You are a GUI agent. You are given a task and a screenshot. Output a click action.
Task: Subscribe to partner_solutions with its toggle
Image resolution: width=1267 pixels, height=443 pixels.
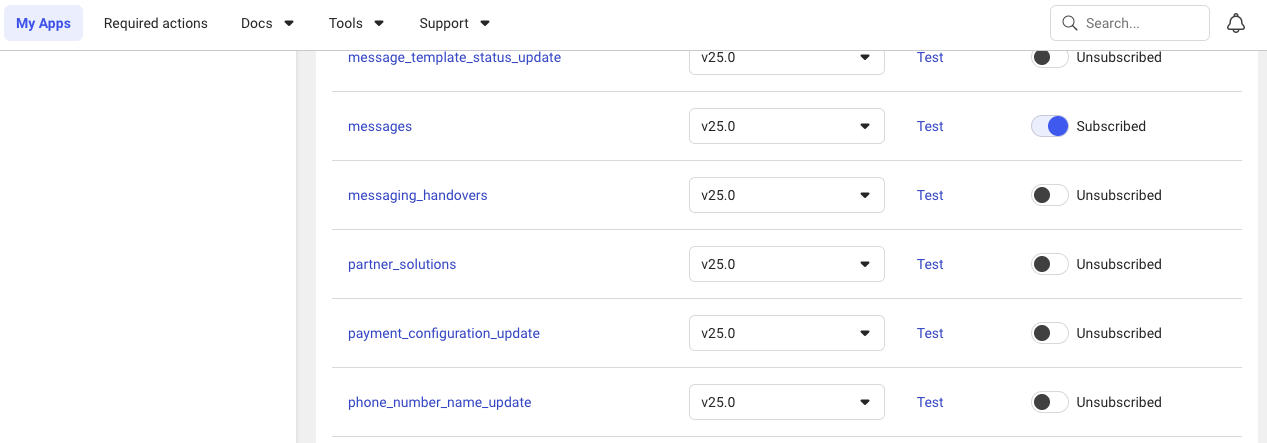point(1049,264)
